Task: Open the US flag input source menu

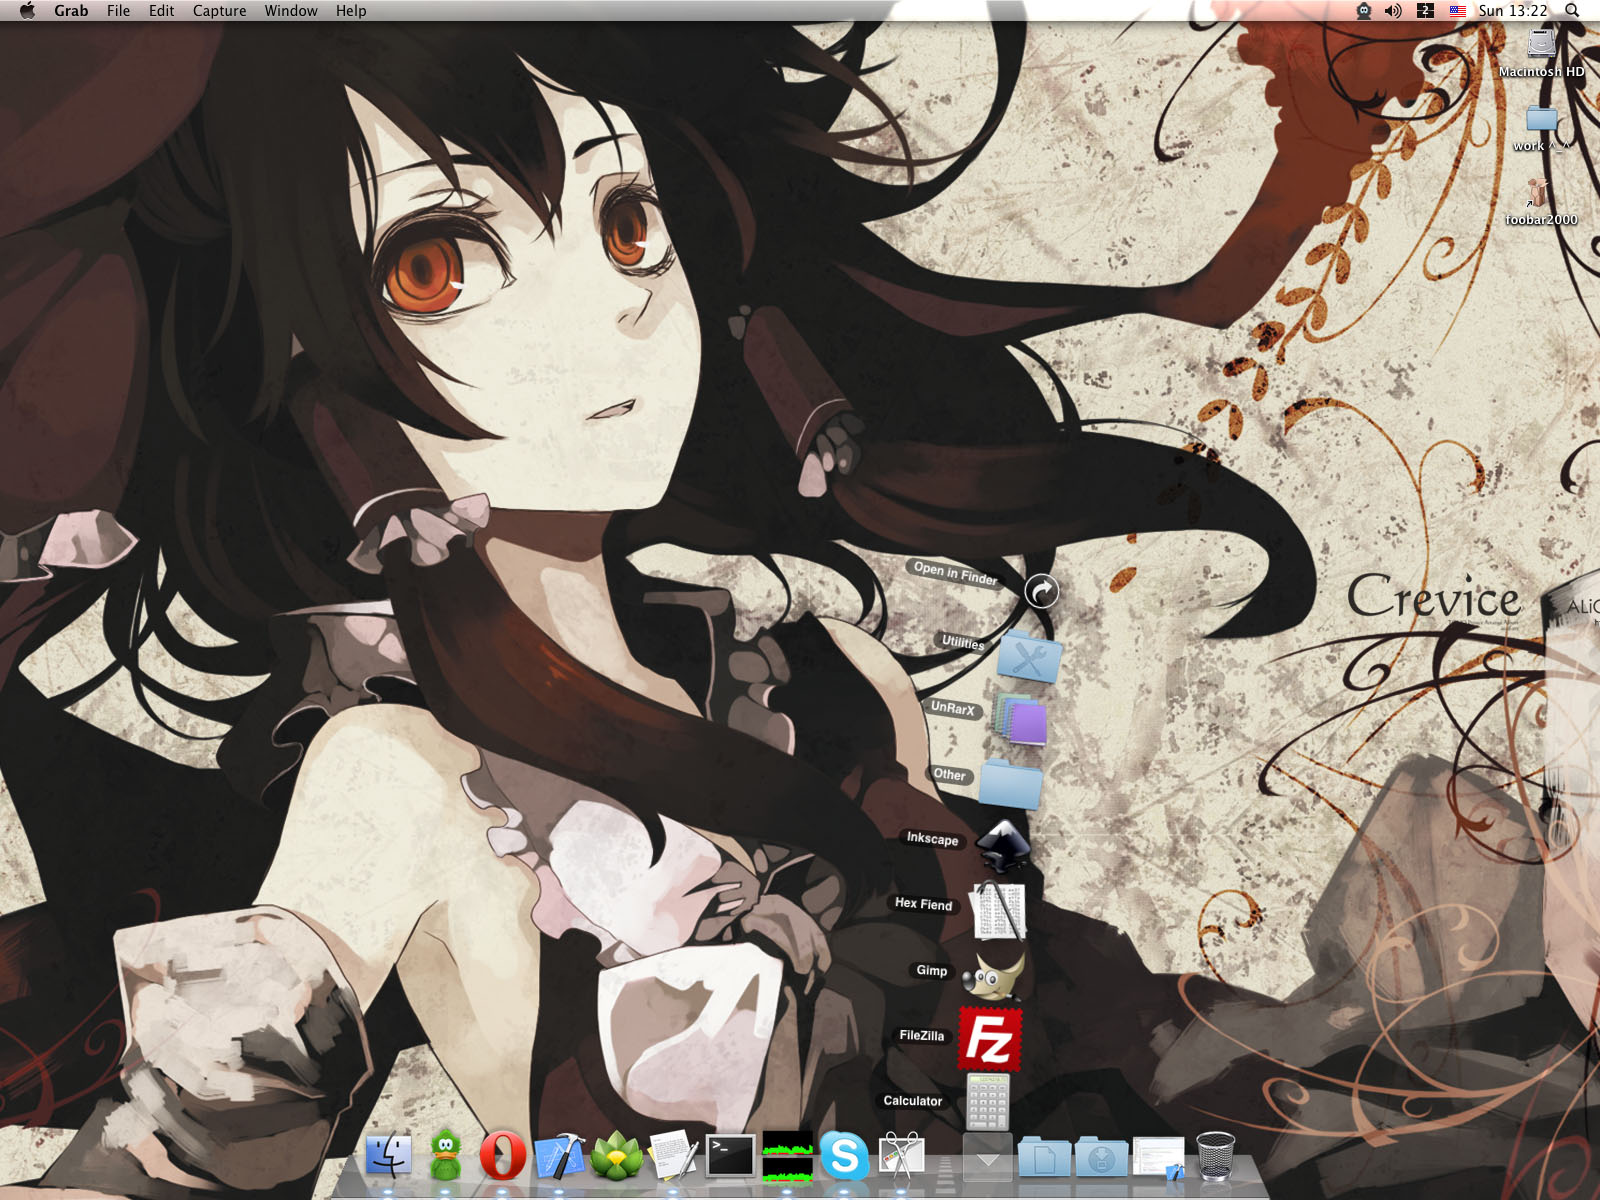Action: click(1457, 11)
